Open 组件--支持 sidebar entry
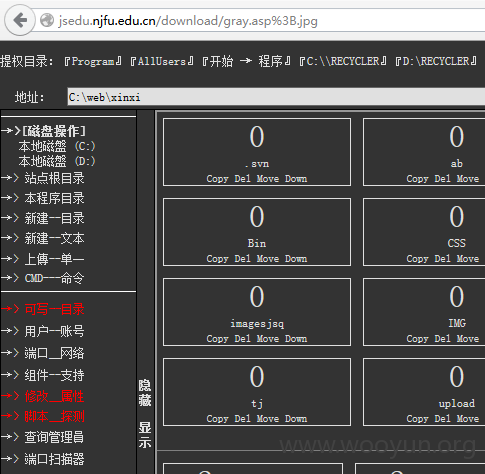Screen dimensions: 485x474 54,375
